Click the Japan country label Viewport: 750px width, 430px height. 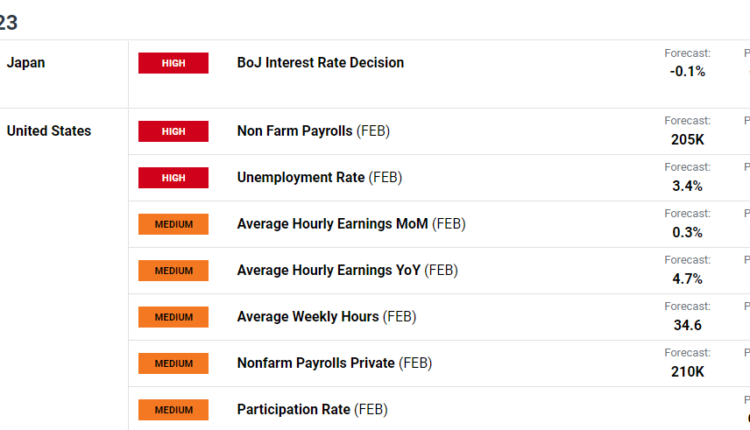(x=26, y=63)
